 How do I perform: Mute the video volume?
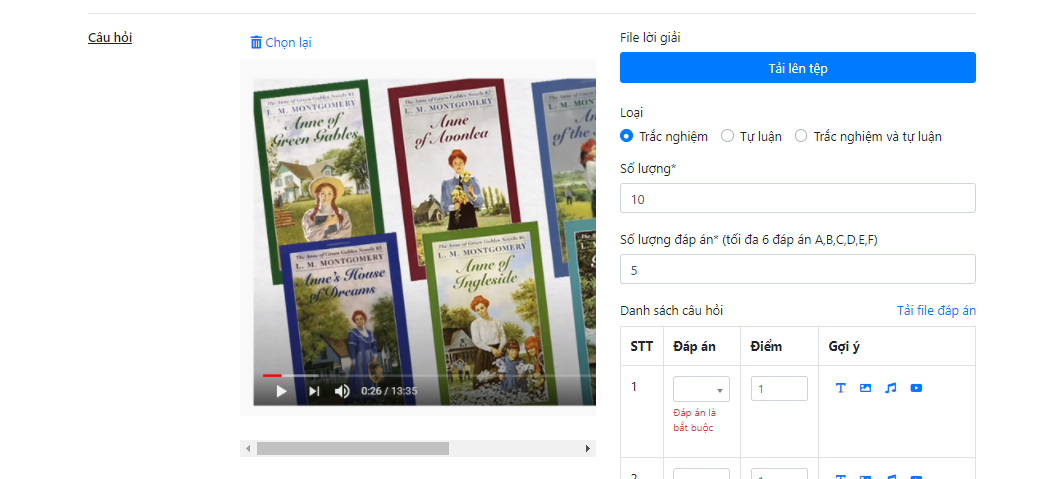point(342,391)
